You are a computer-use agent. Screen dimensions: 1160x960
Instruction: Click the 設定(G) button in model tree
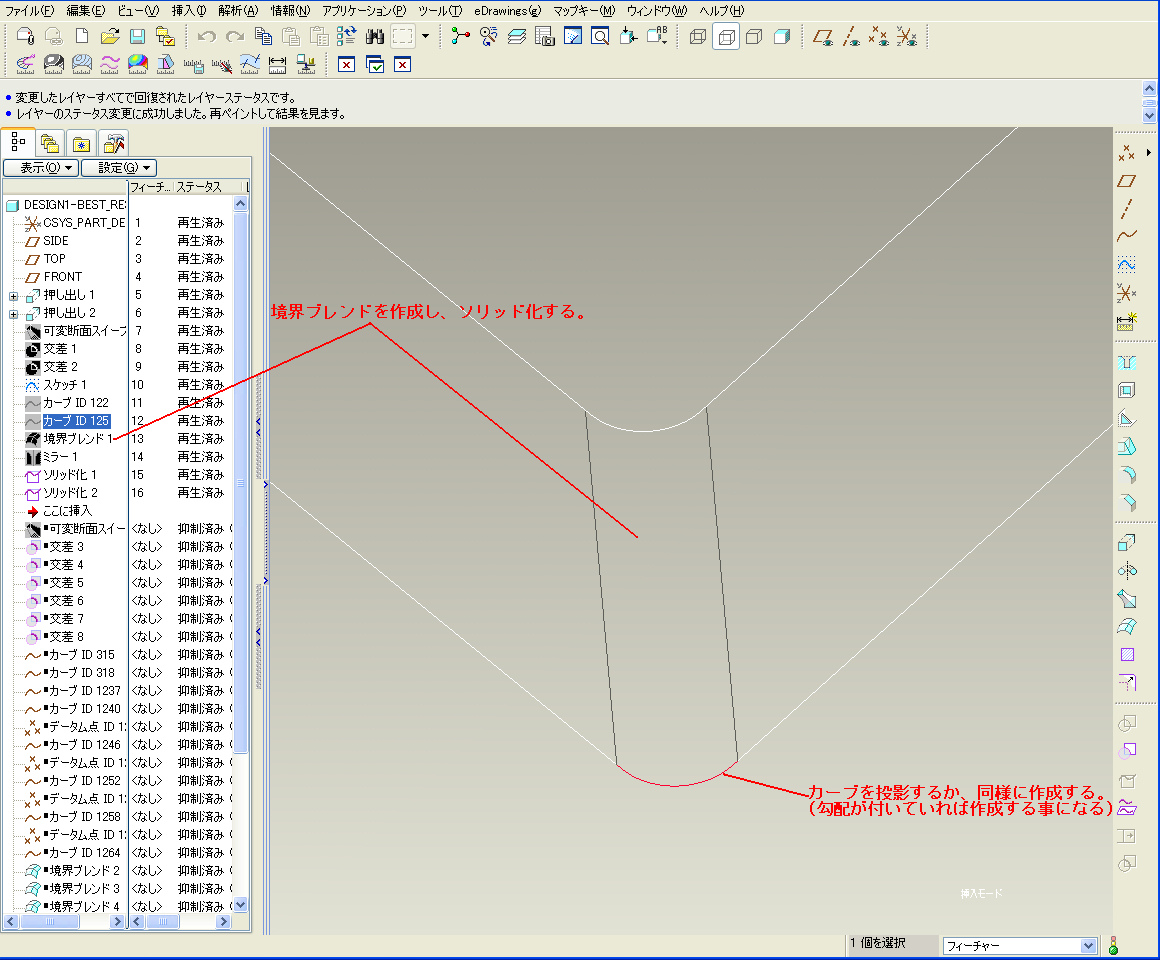pyautogui.click(x=119, y=168)
